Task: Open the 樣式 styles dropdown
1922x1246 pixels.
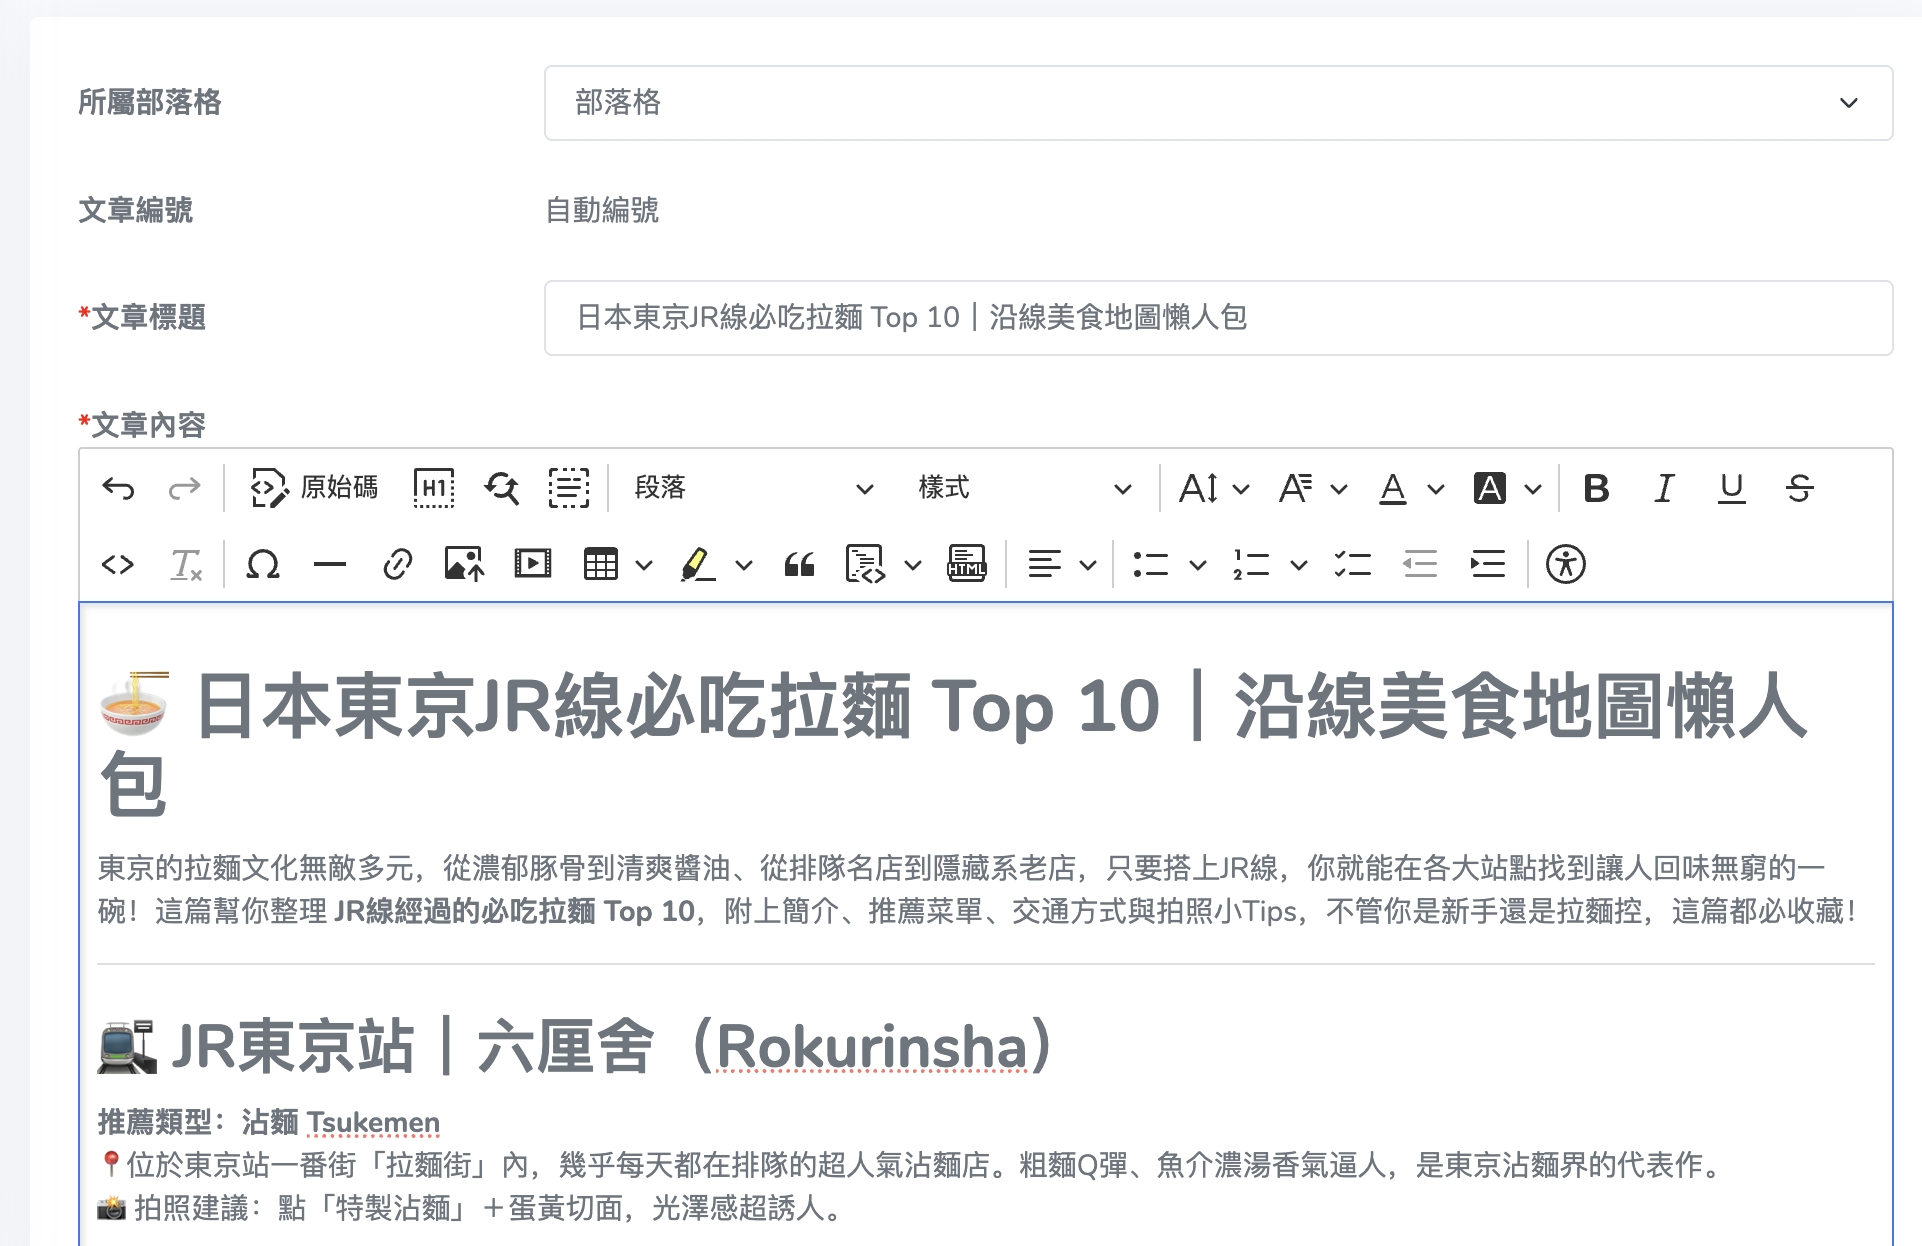Action: 1024,488
